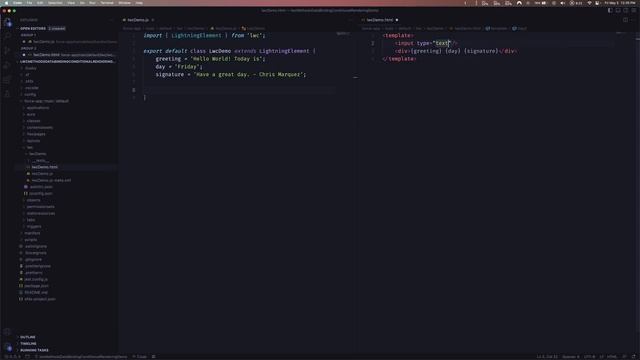Screen dimensions: 640x360
Task: Toggle primary side bar layout icon
Action: (610, 10)
